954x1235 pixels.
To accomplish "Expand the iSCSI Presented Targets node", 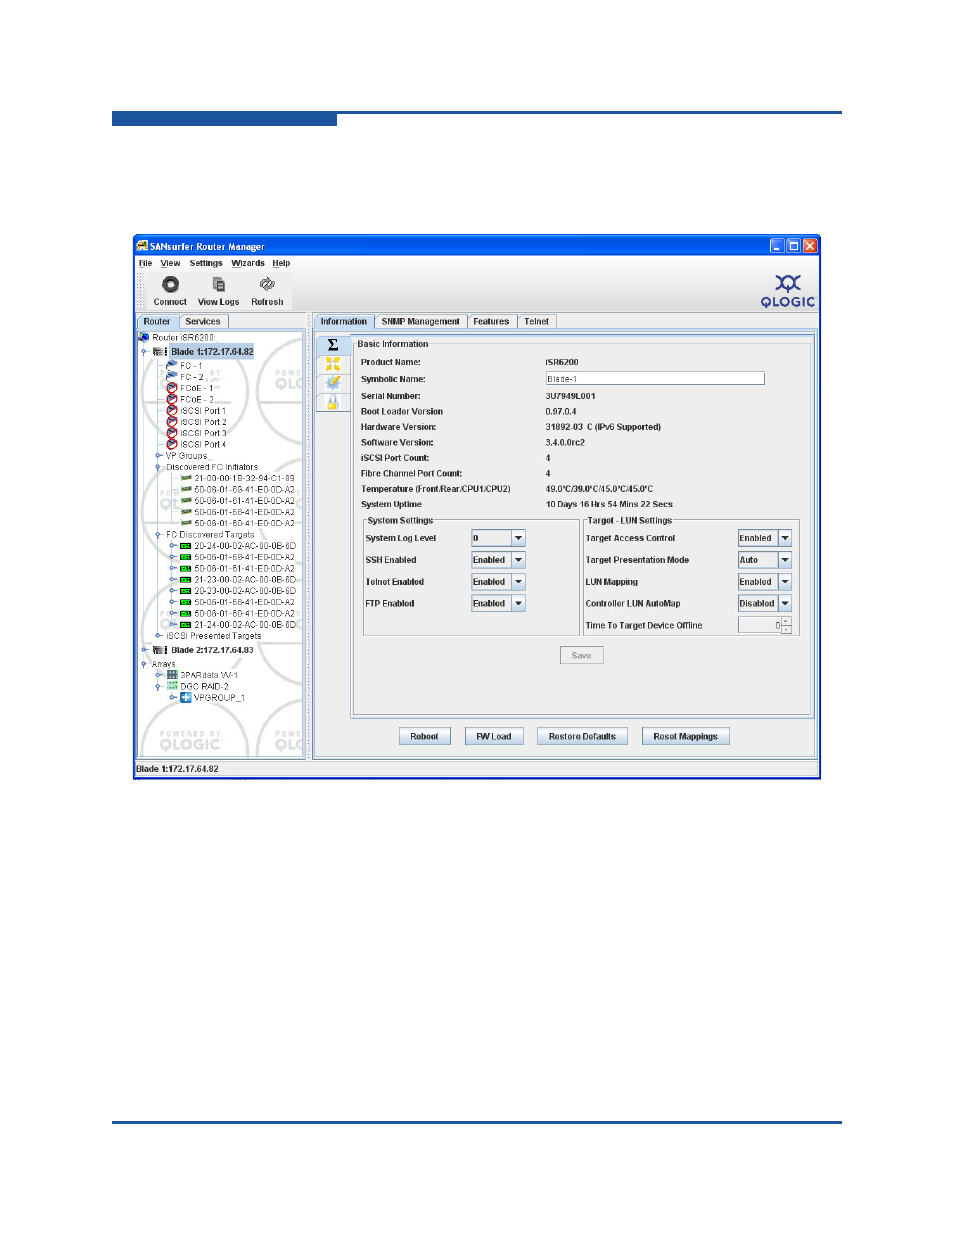I will pyautogui.click(x=158, y=636).
